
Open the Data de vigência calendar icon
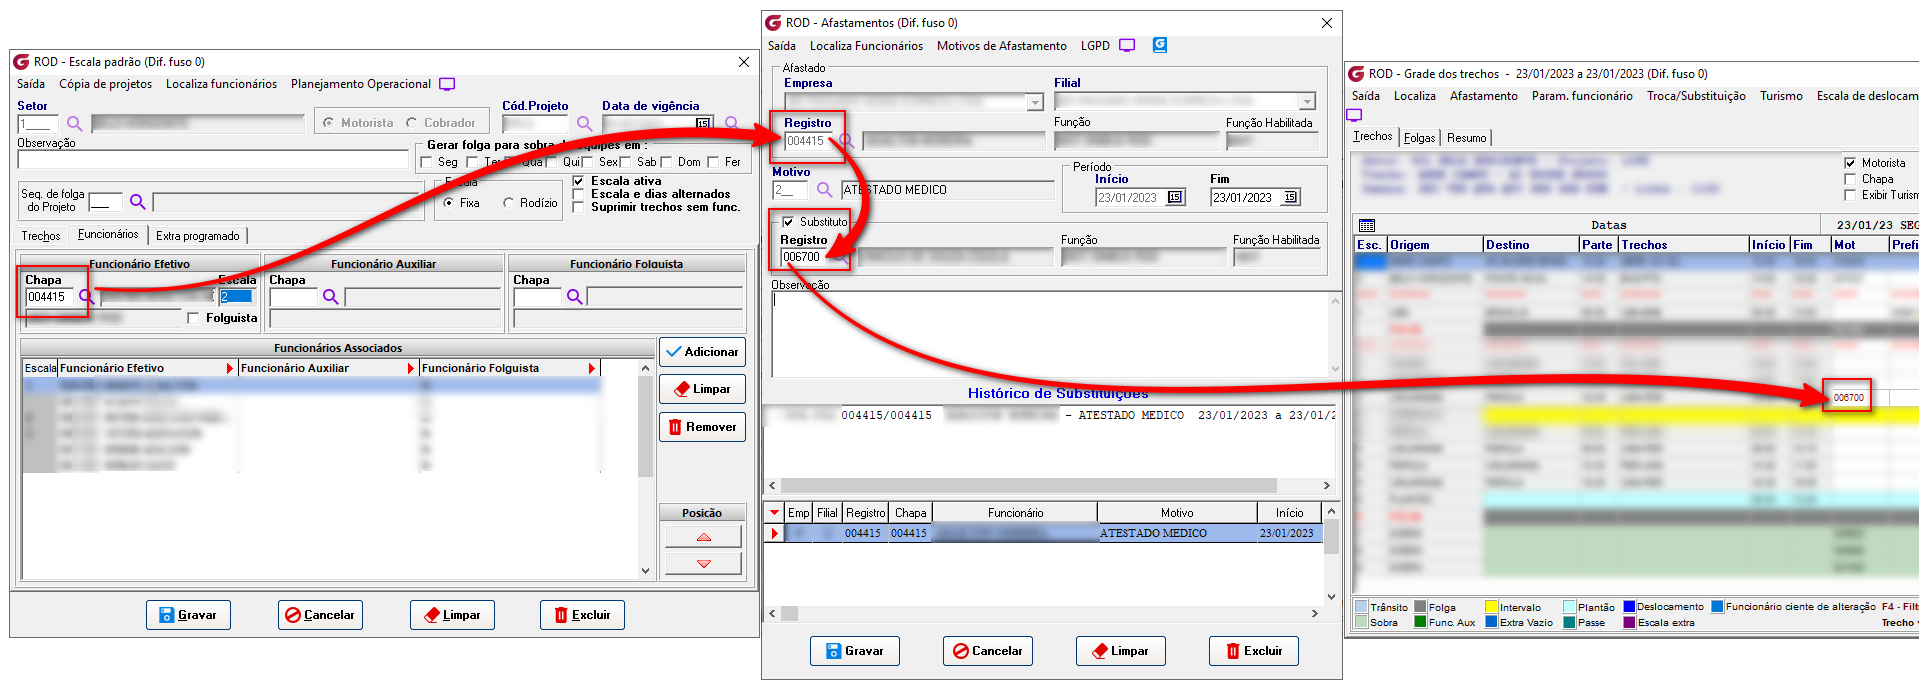point(703,123)
